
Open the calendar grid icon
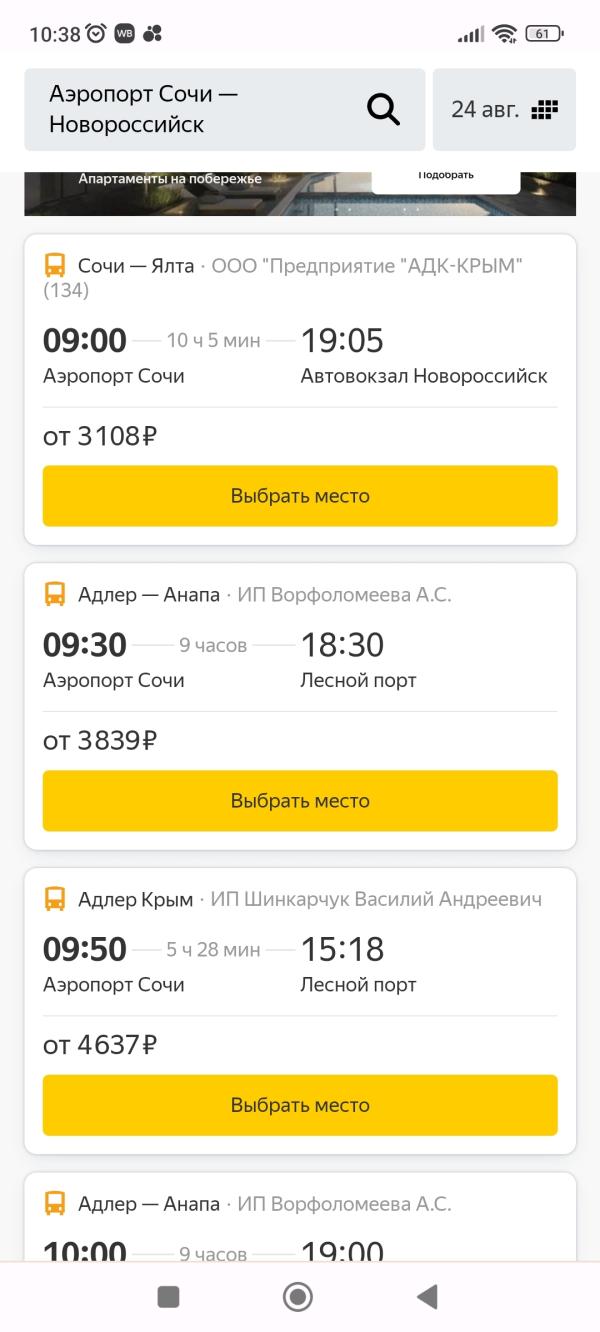pyautogui.click(x=544, y=110)
